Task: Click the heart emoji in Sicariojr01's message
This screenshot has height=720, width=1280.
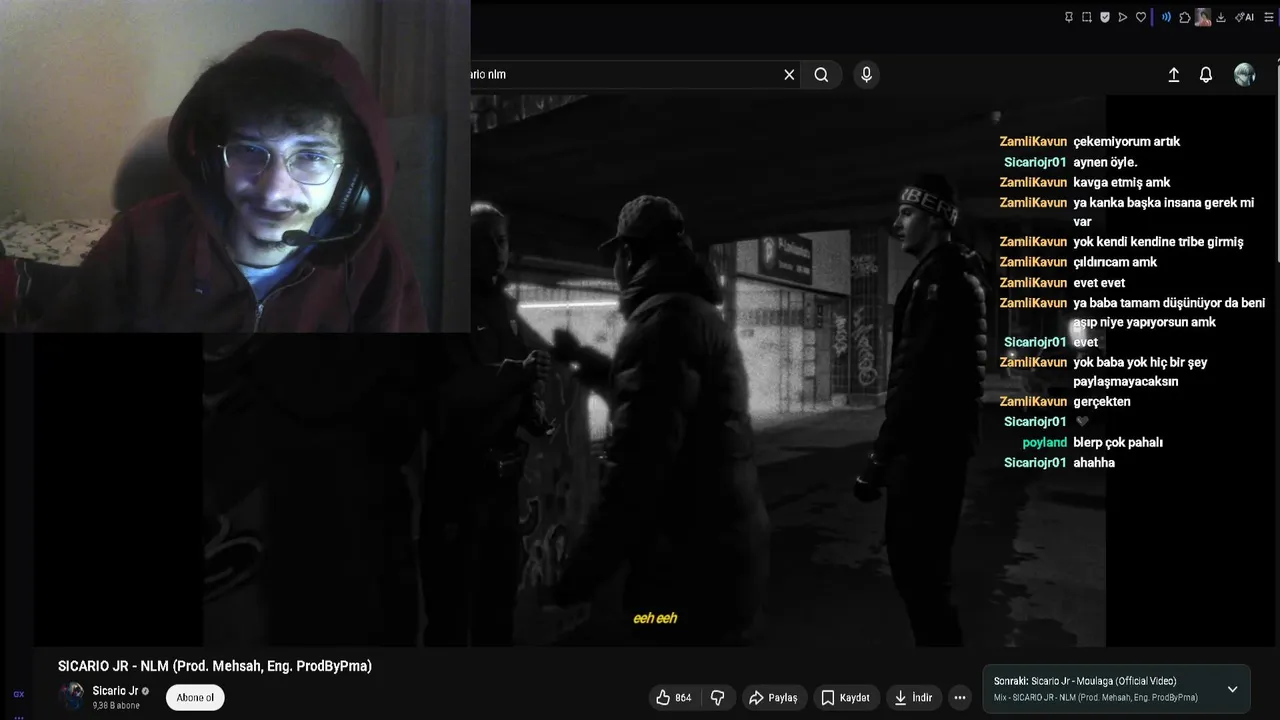Action: tap(1082, 422)
